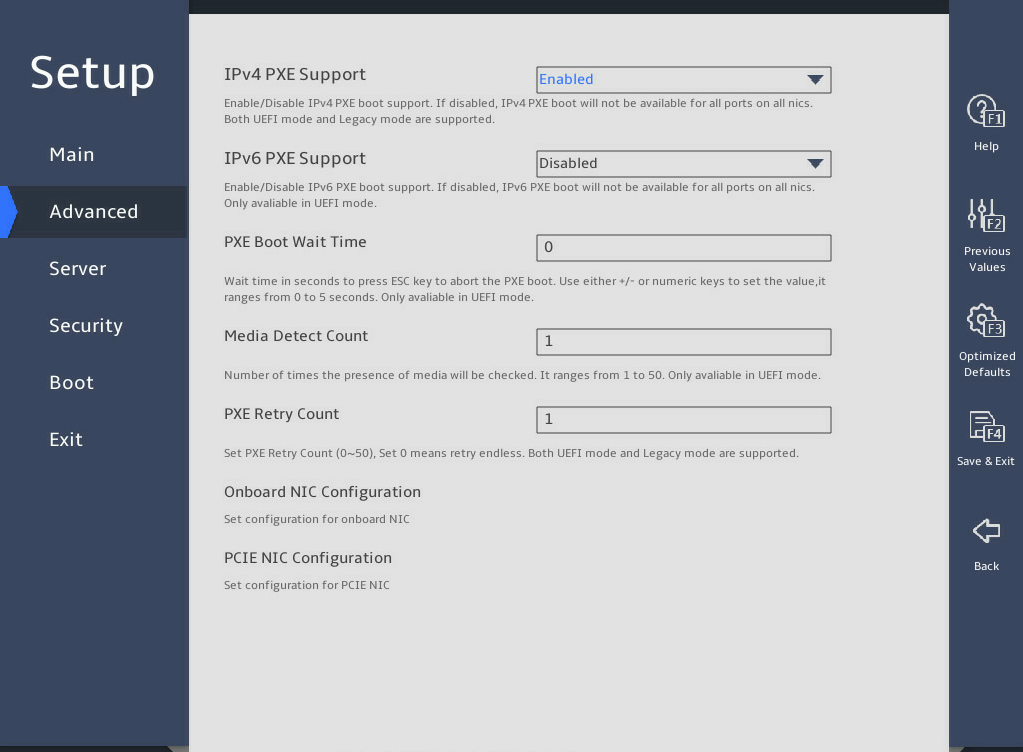1023x752 pixels.
Task: Focus the PXE Boot Wait Time field
Action: click(x=683, y=248)
